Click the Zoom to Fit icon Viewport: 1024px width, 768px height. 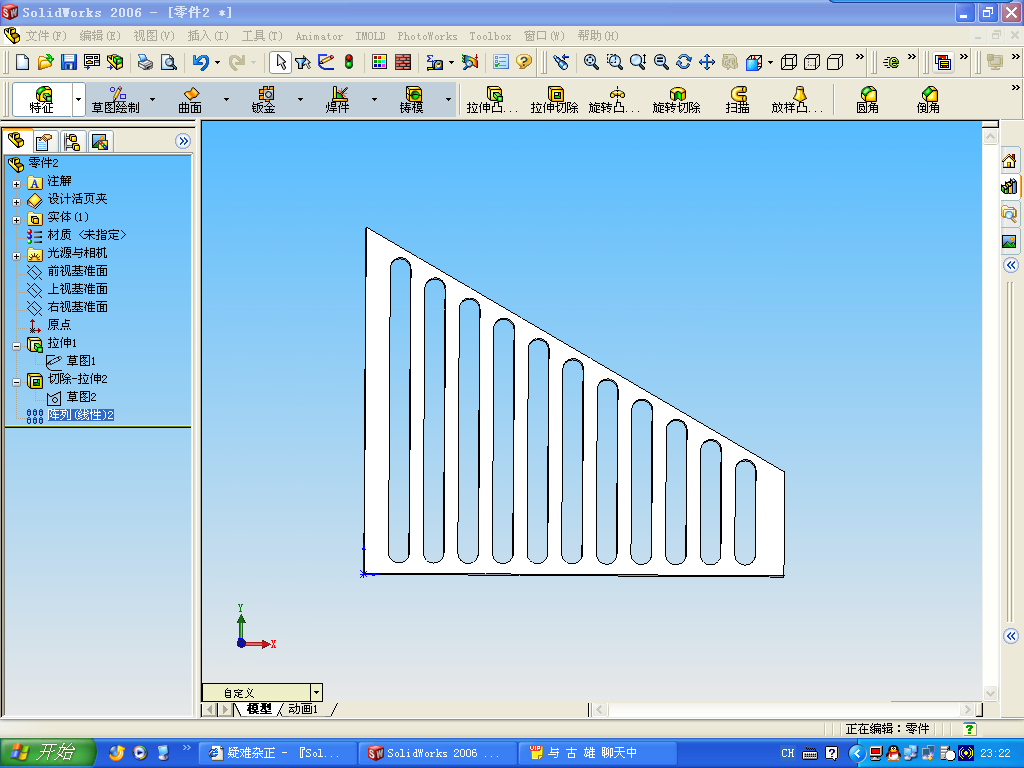tap(589, 62)
